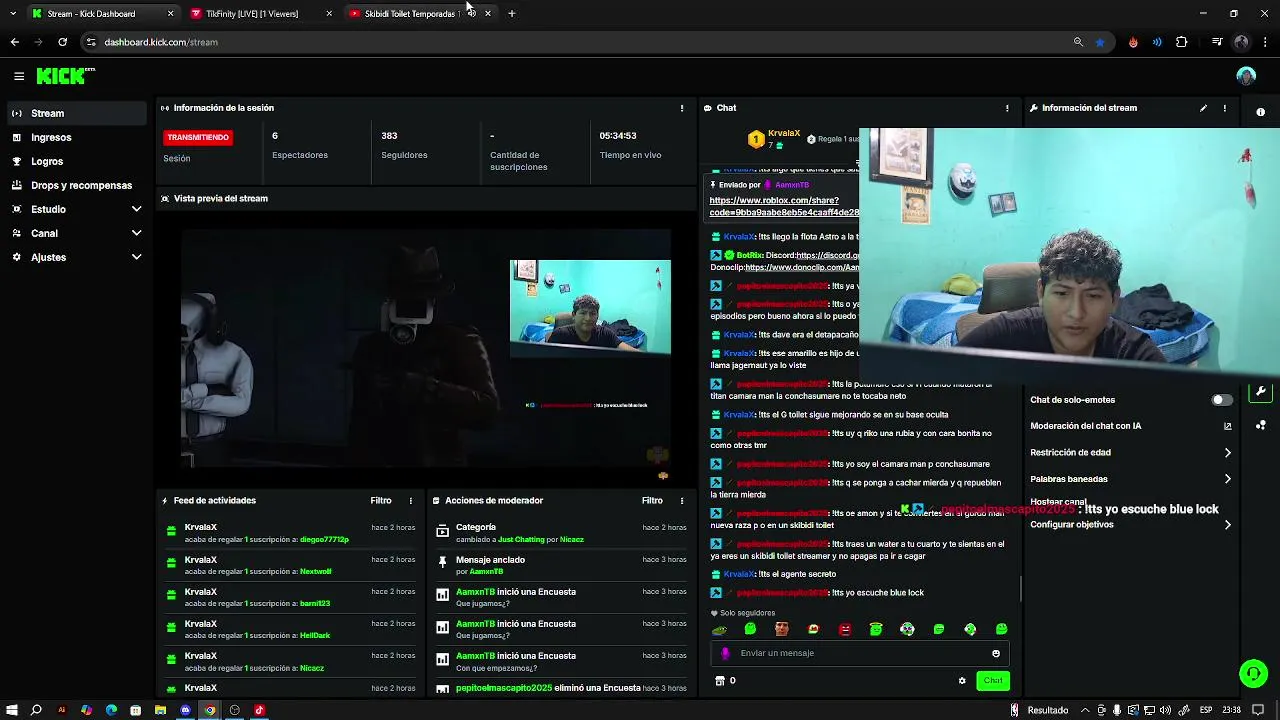Image resolution: width=1280 pixels, height=720 pixels.
Task: Click the address bar URL
Action: (x=161, y=42)
